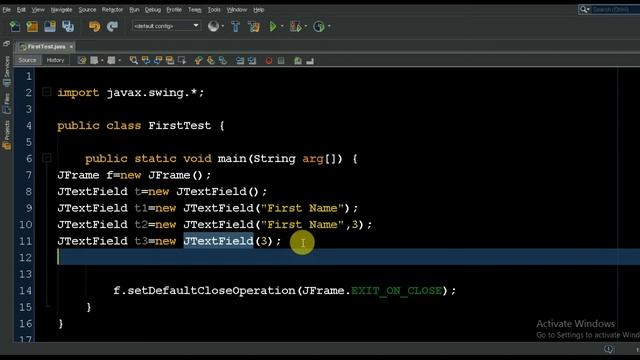
Task: Click the Open Project toolbar icon
Action: point(50,27)
